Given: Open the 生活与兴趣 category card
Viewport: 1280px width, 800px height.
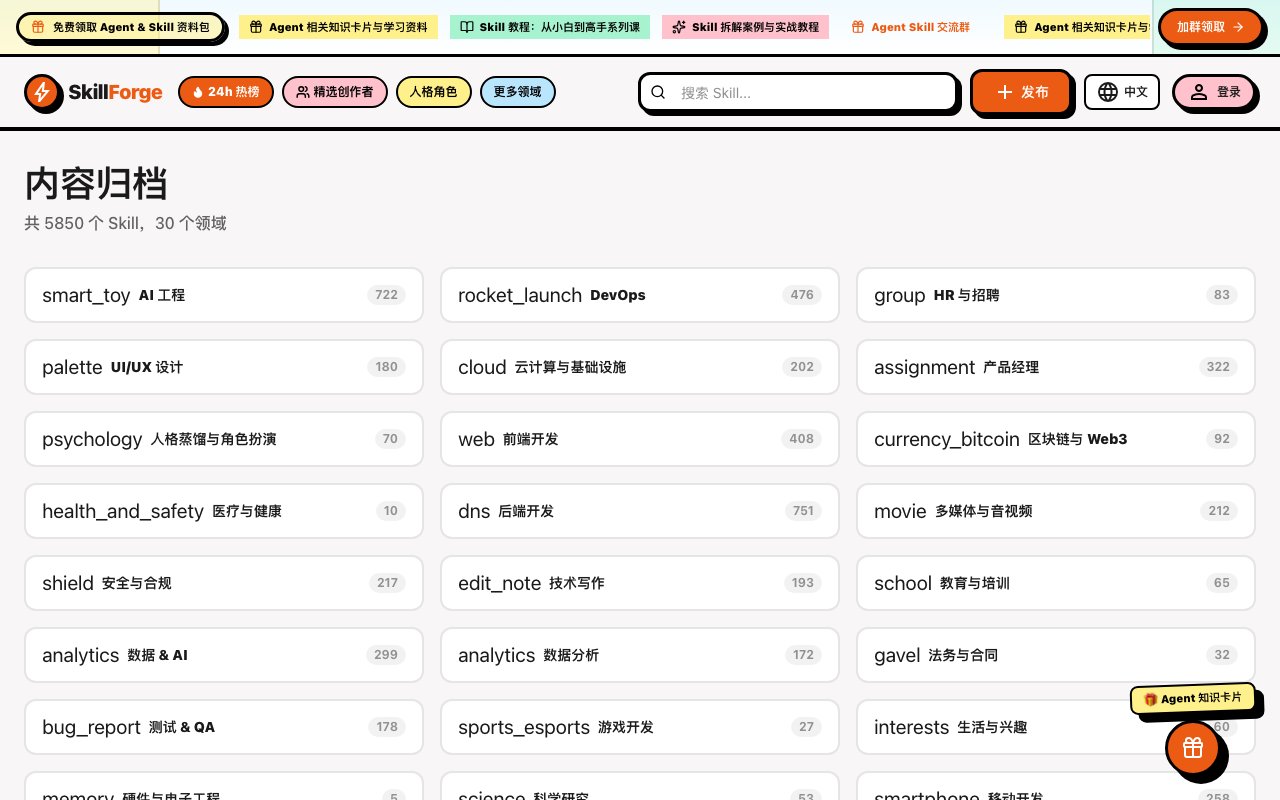Looking at the screenshot, I should [1056, 727].
